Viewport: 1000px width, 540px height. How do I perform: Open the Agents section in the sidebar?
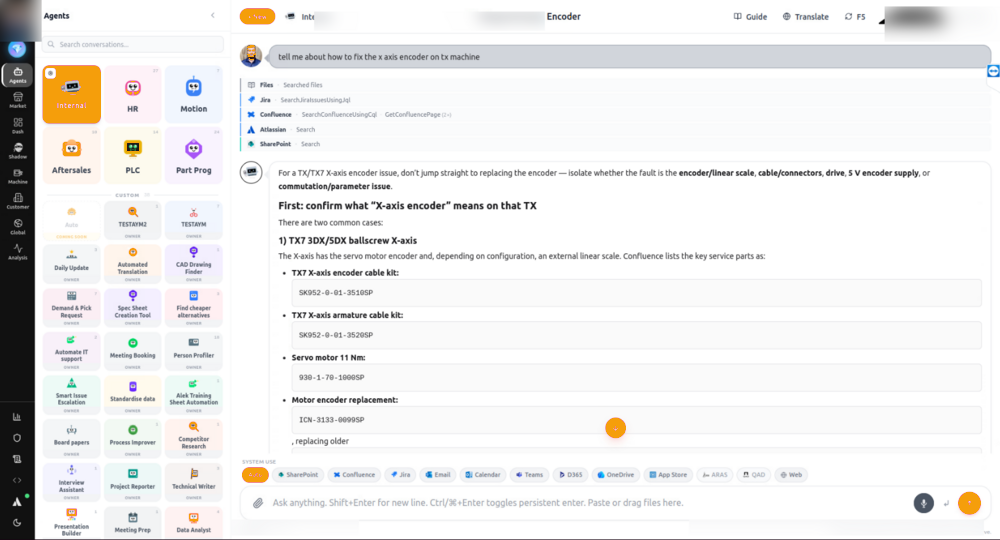pos(17,75)
